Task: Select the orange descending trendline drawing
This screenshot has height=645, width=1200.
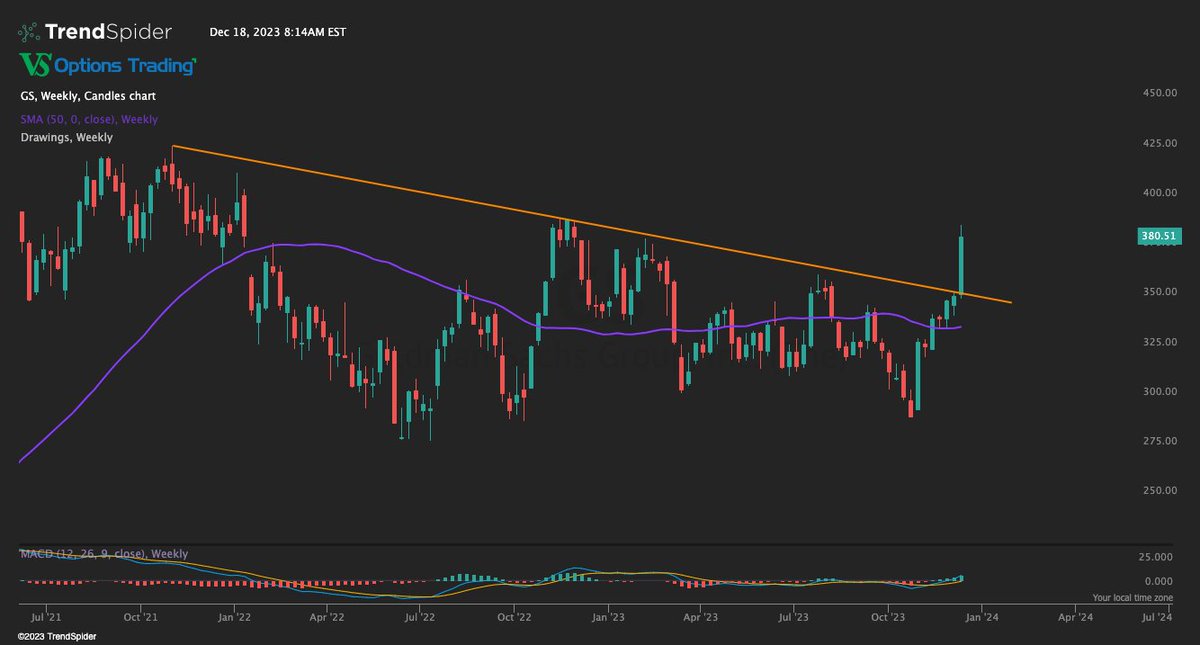Action: (592, 225)
